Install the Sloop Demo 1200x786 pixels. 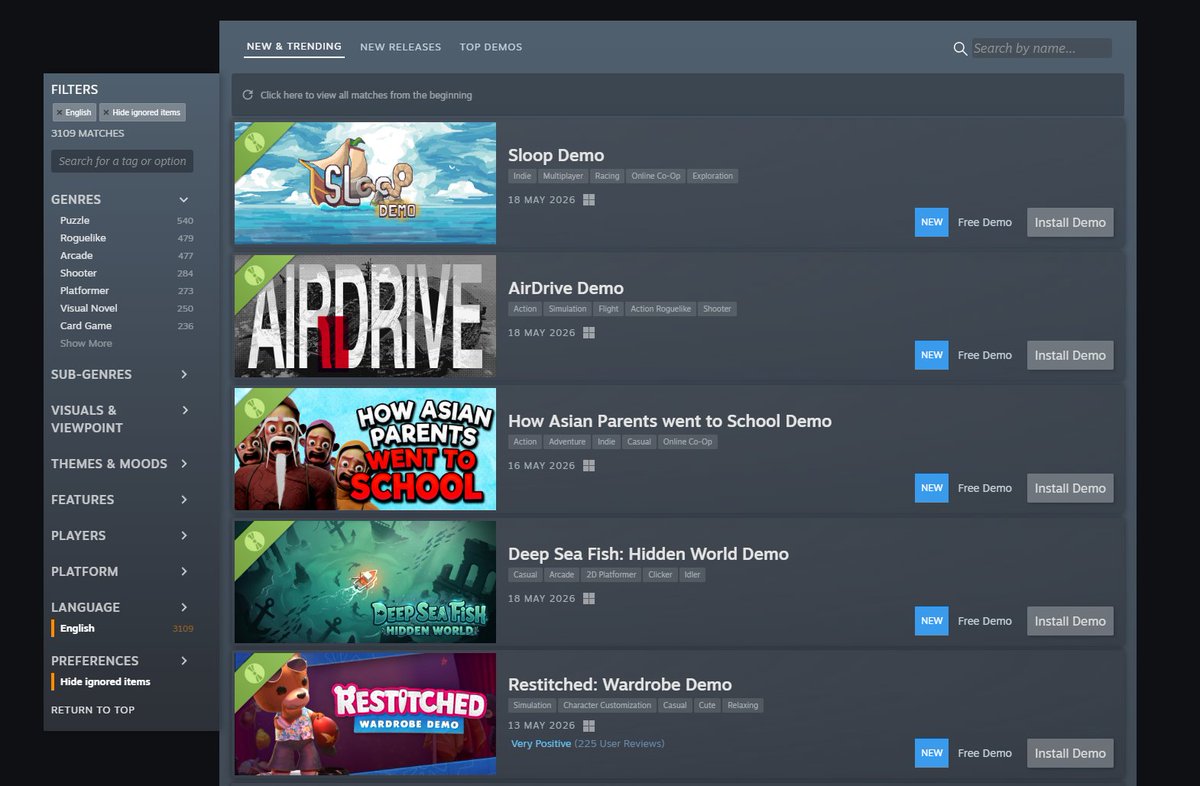coord(1070,222)
